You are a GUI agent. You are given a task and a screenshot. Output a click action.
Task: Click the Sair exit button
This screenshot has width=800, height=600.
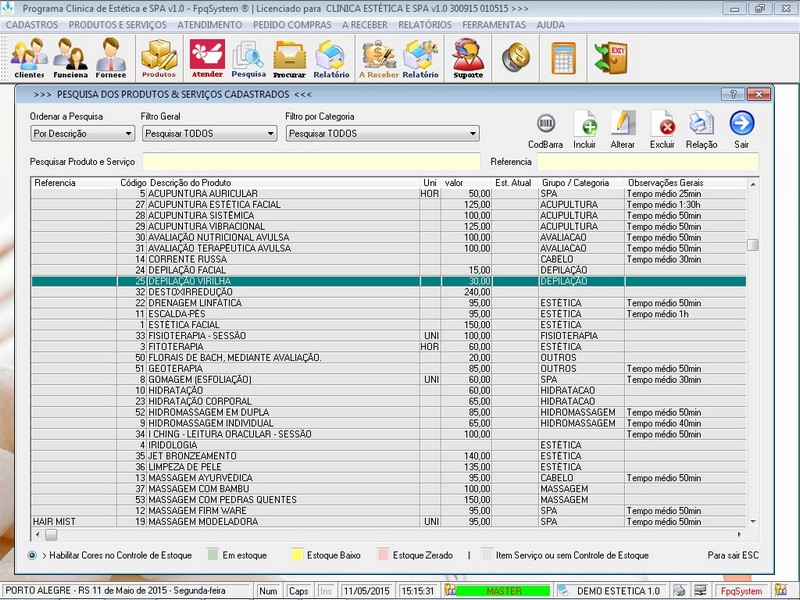(741, 127)
